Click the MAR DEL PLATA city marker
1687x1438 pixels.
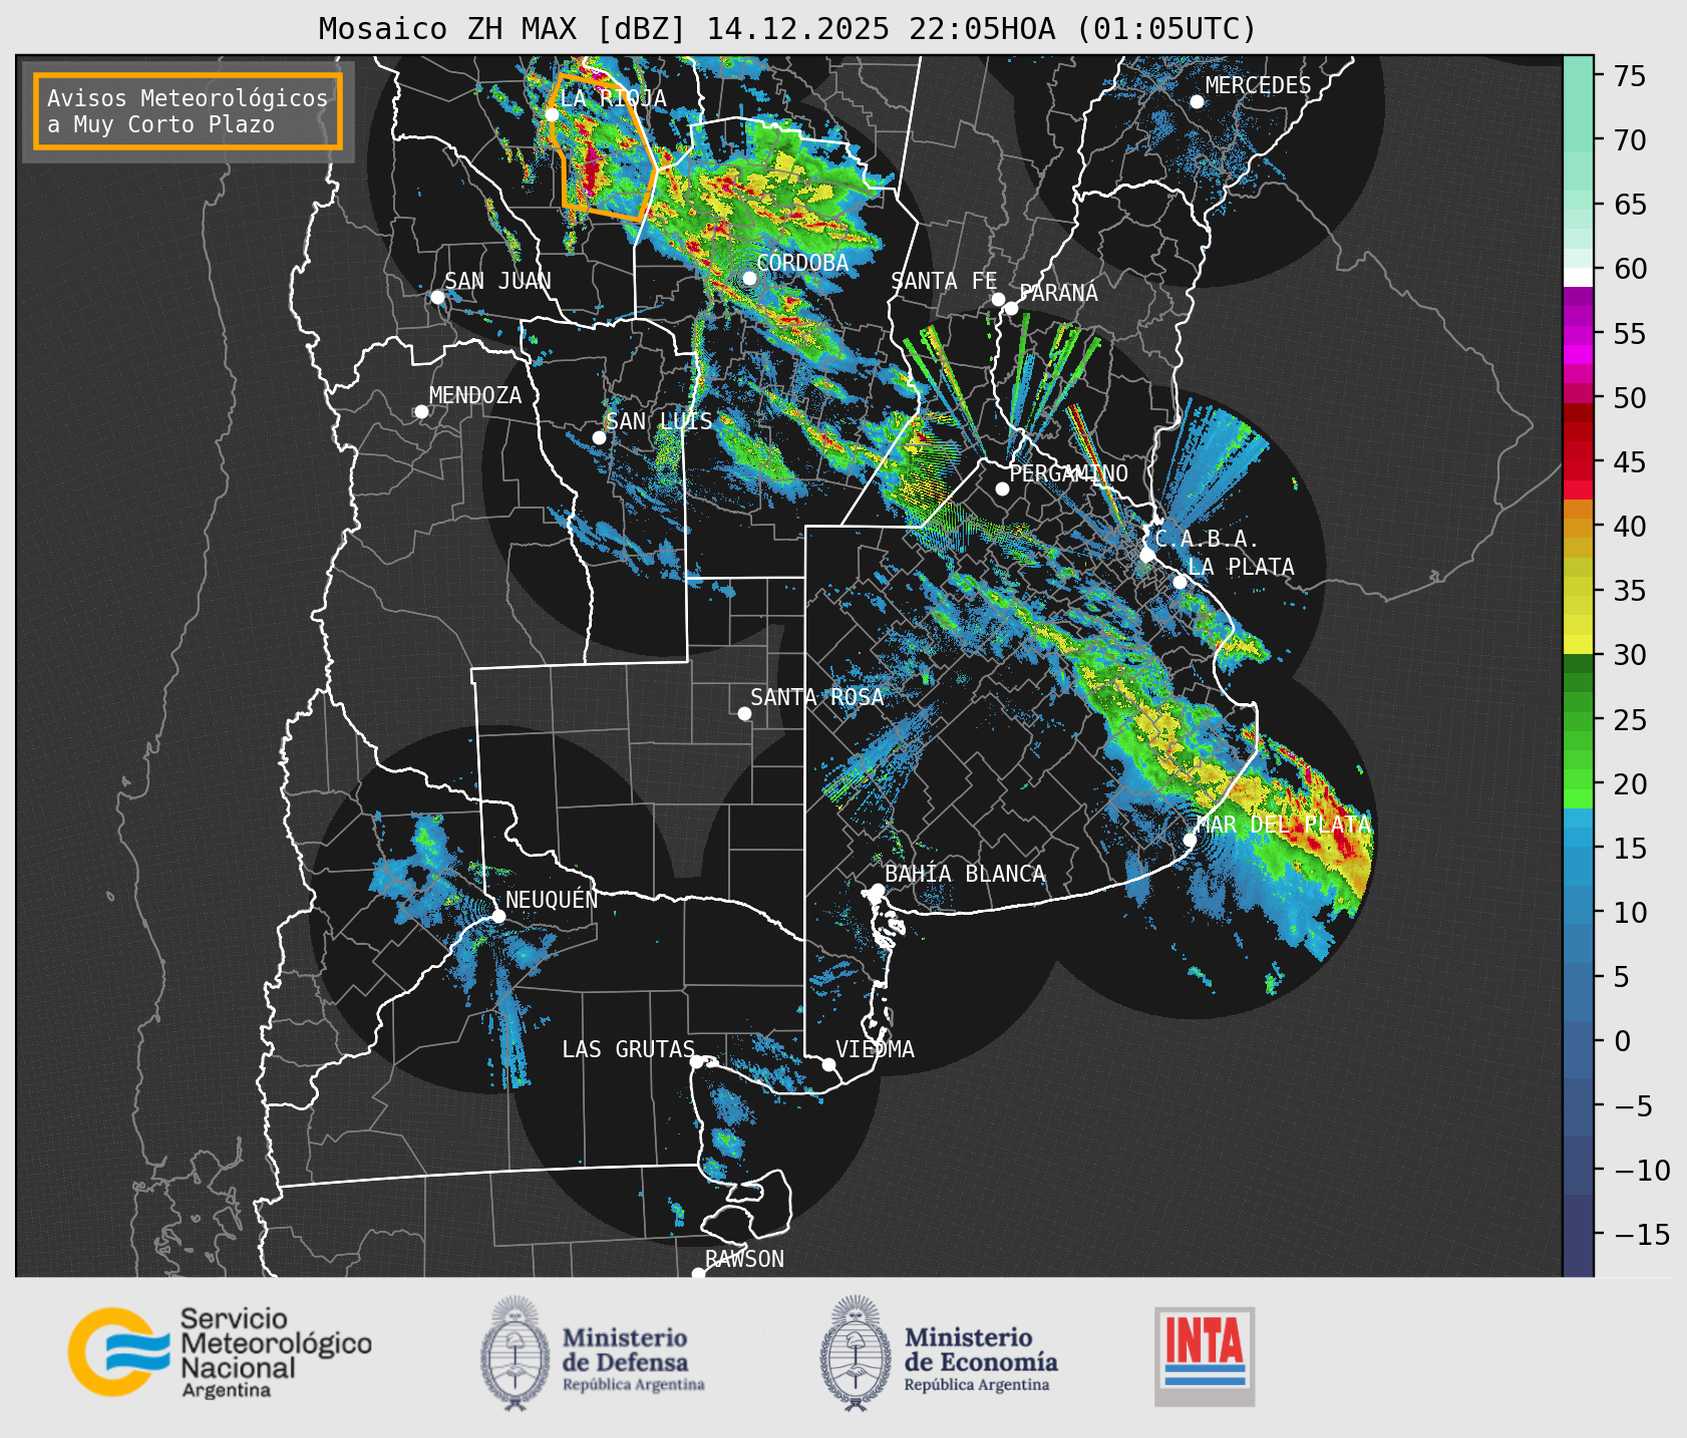pyautogui.click(x=1190, y=839)
